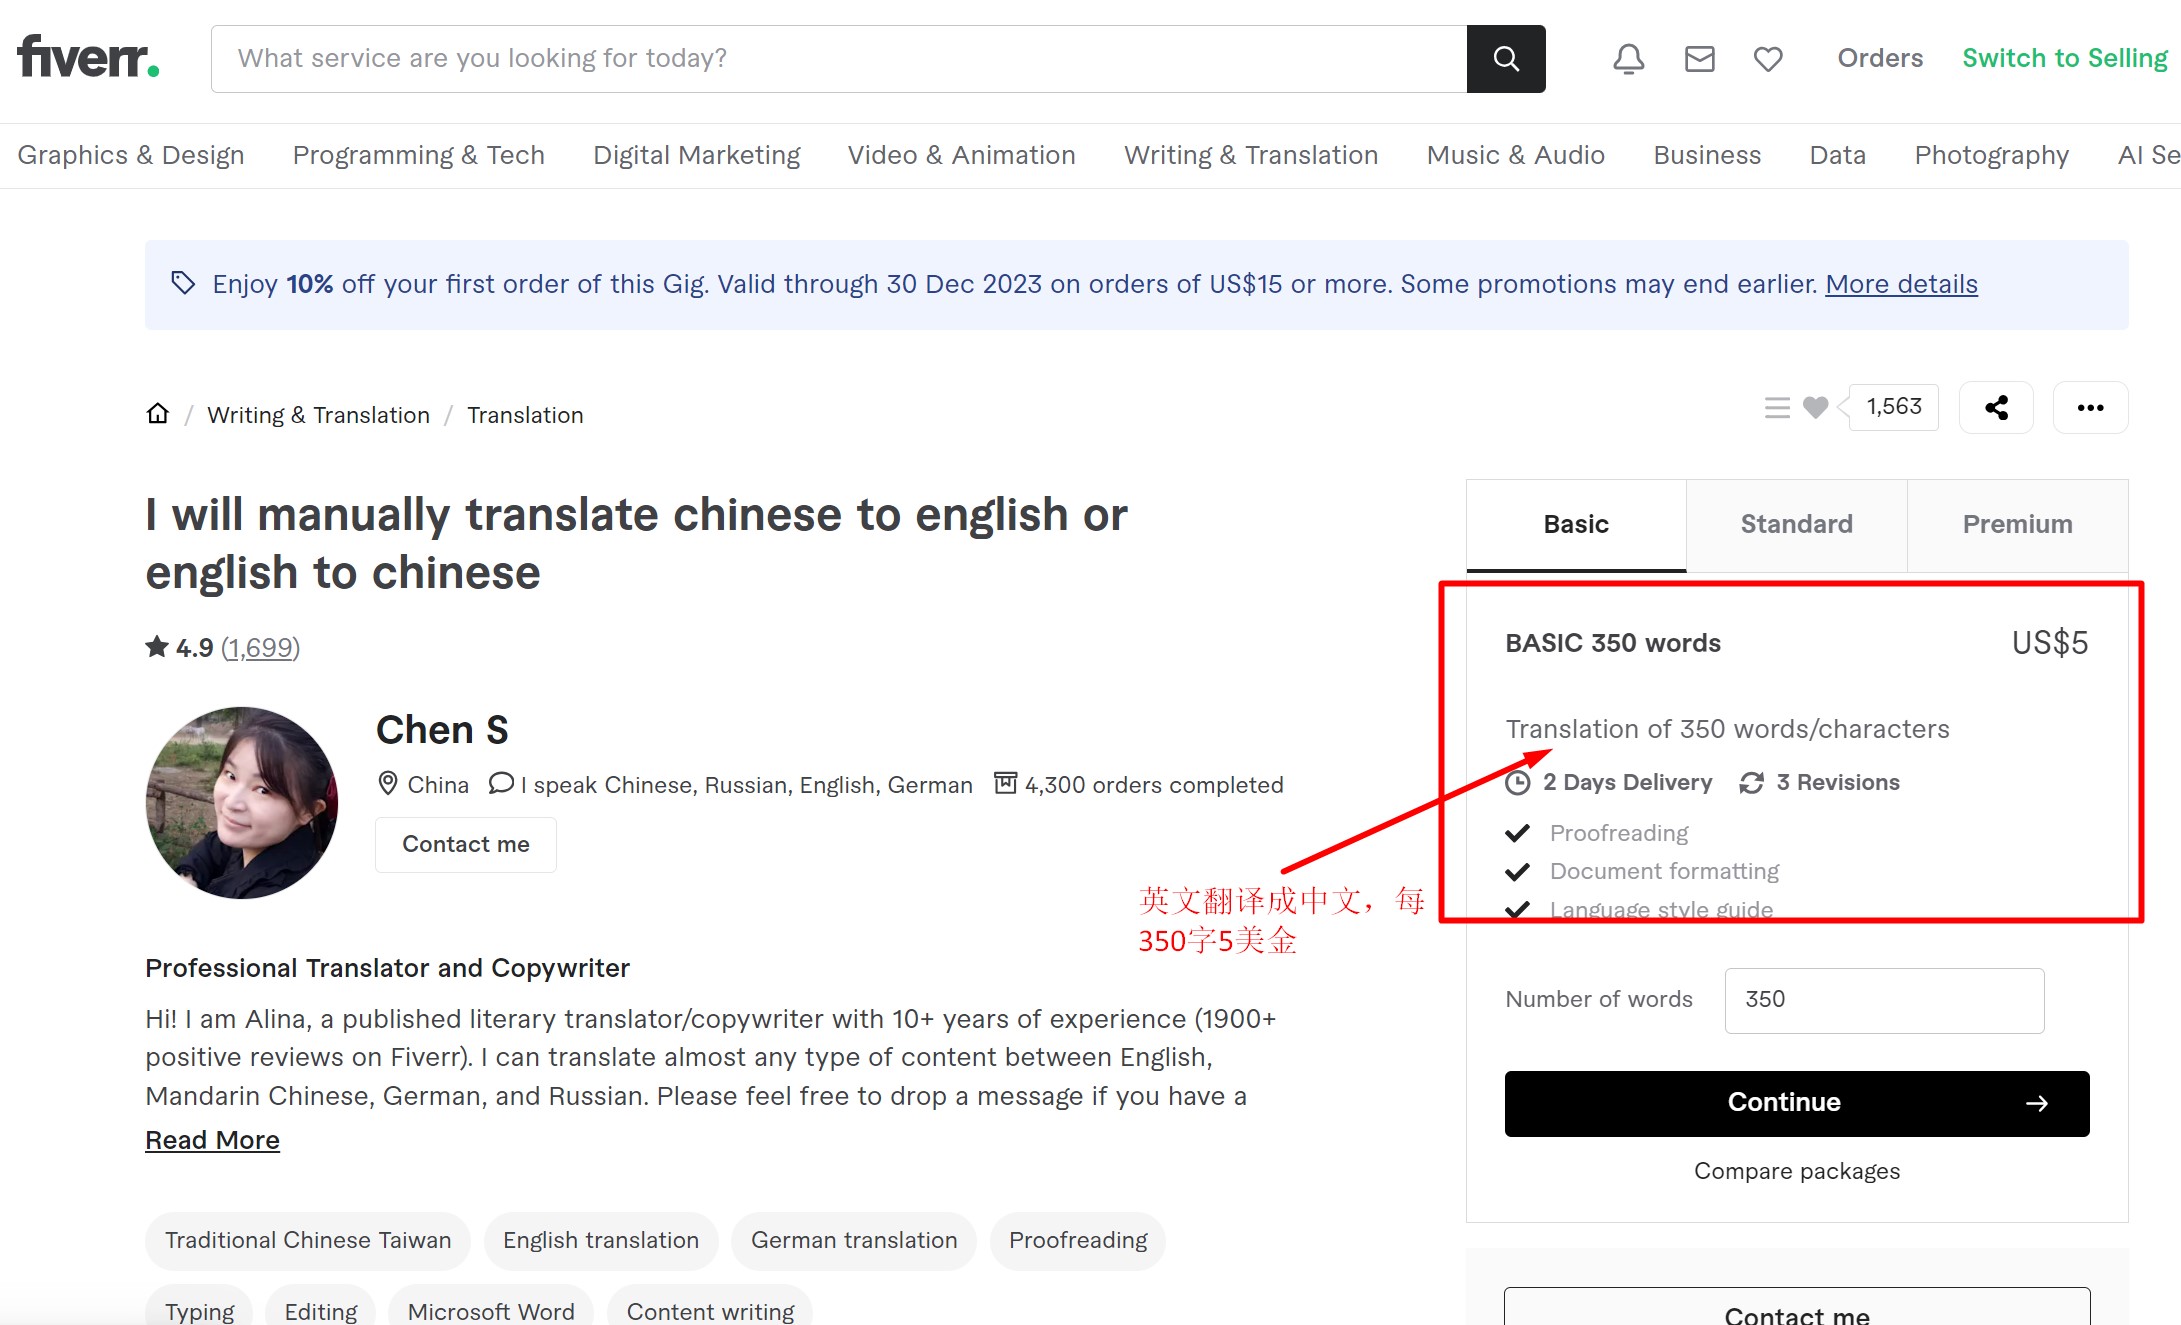Viewport: 2181px width, 1325px height.
Task: Open the save-to-list menu icon
Action: coord(1777,407)
